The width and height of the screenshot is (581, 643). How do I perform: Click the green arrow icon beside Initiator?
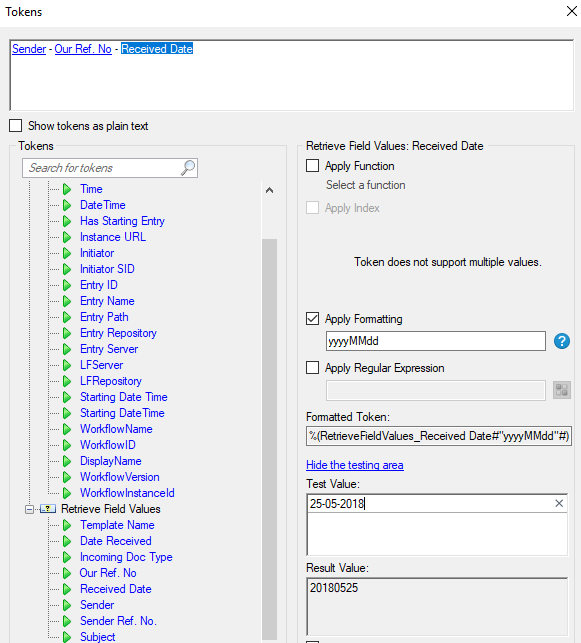pyautogui.click(x=67, y=253)
